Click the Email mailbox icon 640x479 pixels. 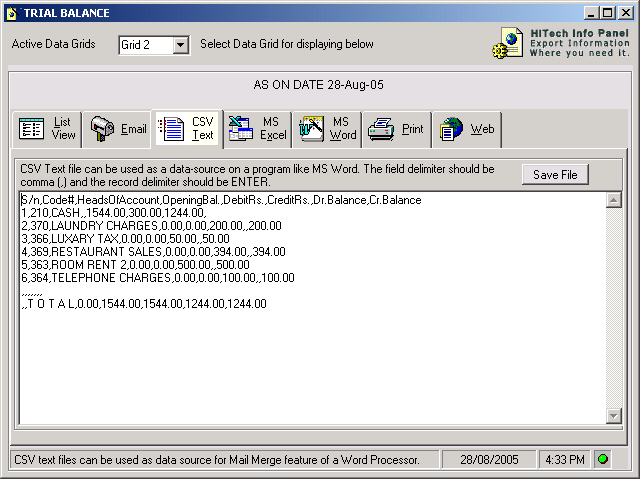click(x=102, y=129)
